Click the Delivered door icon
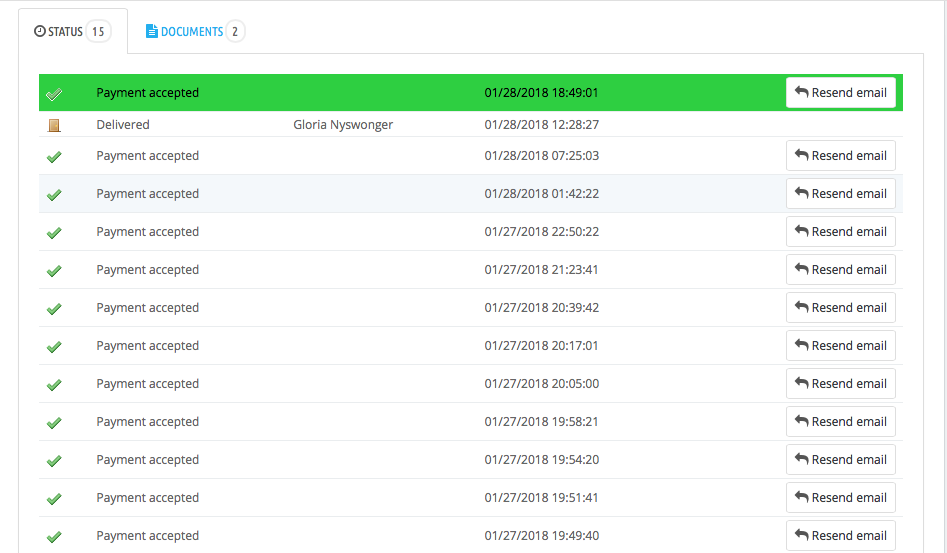Image resolution: width=947 pixels, height=553 pixels. point(54,126)
